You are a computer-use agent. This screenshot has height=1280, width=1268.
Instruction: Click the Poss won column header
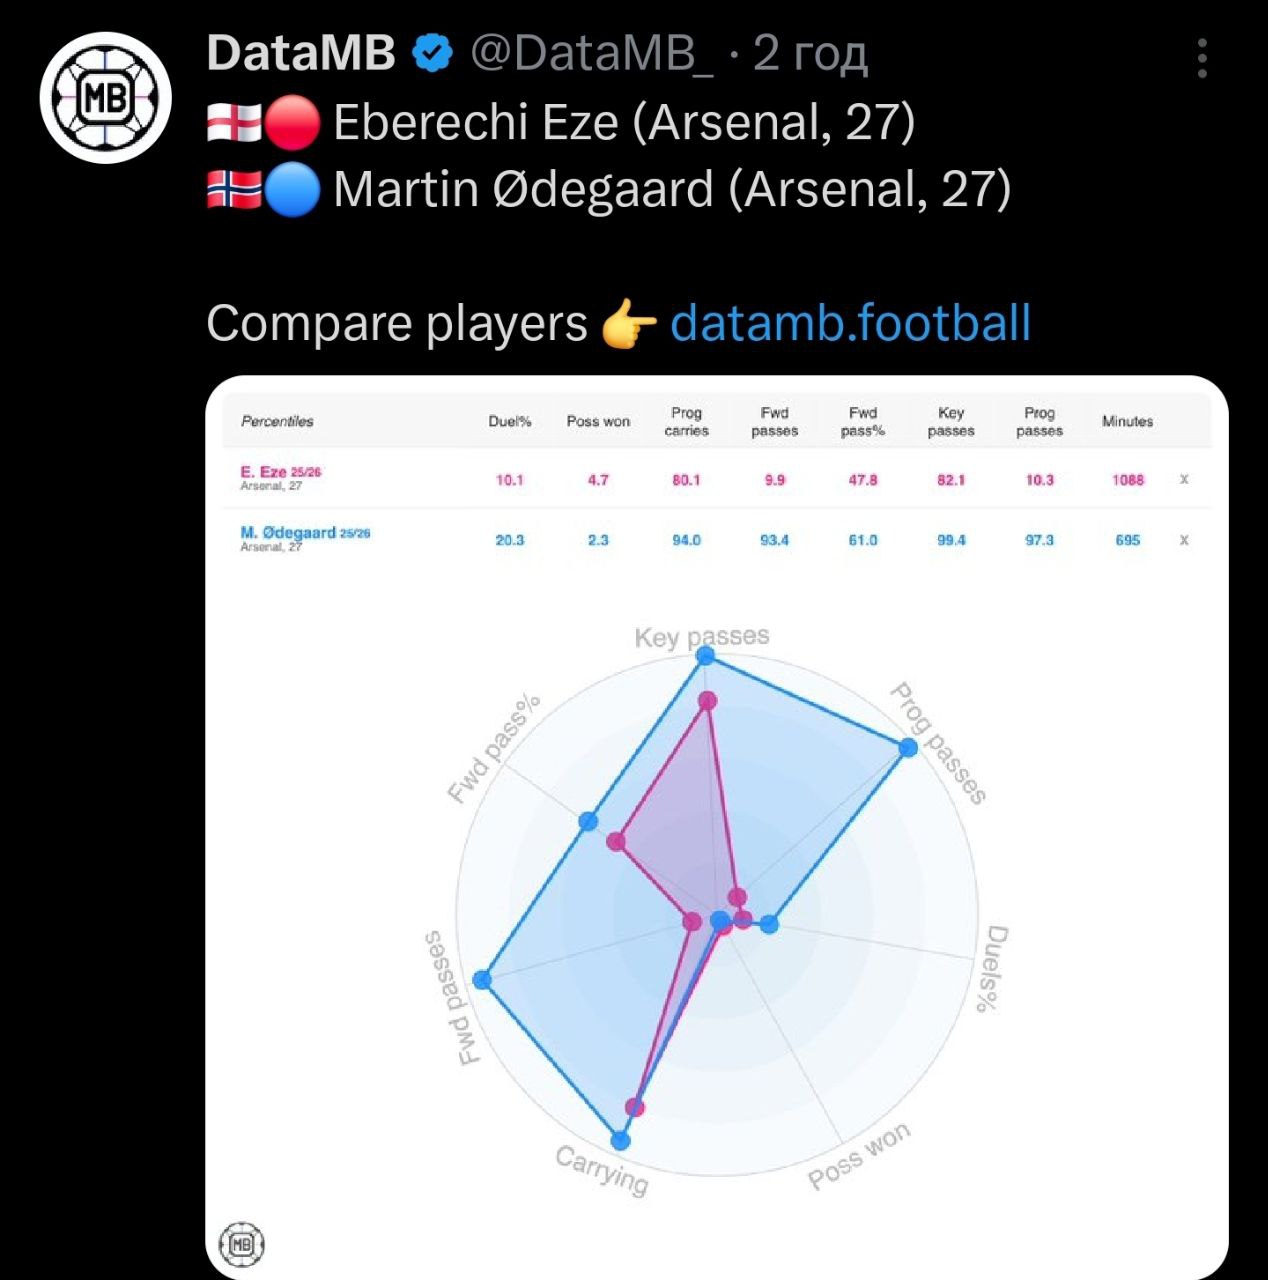598,422
